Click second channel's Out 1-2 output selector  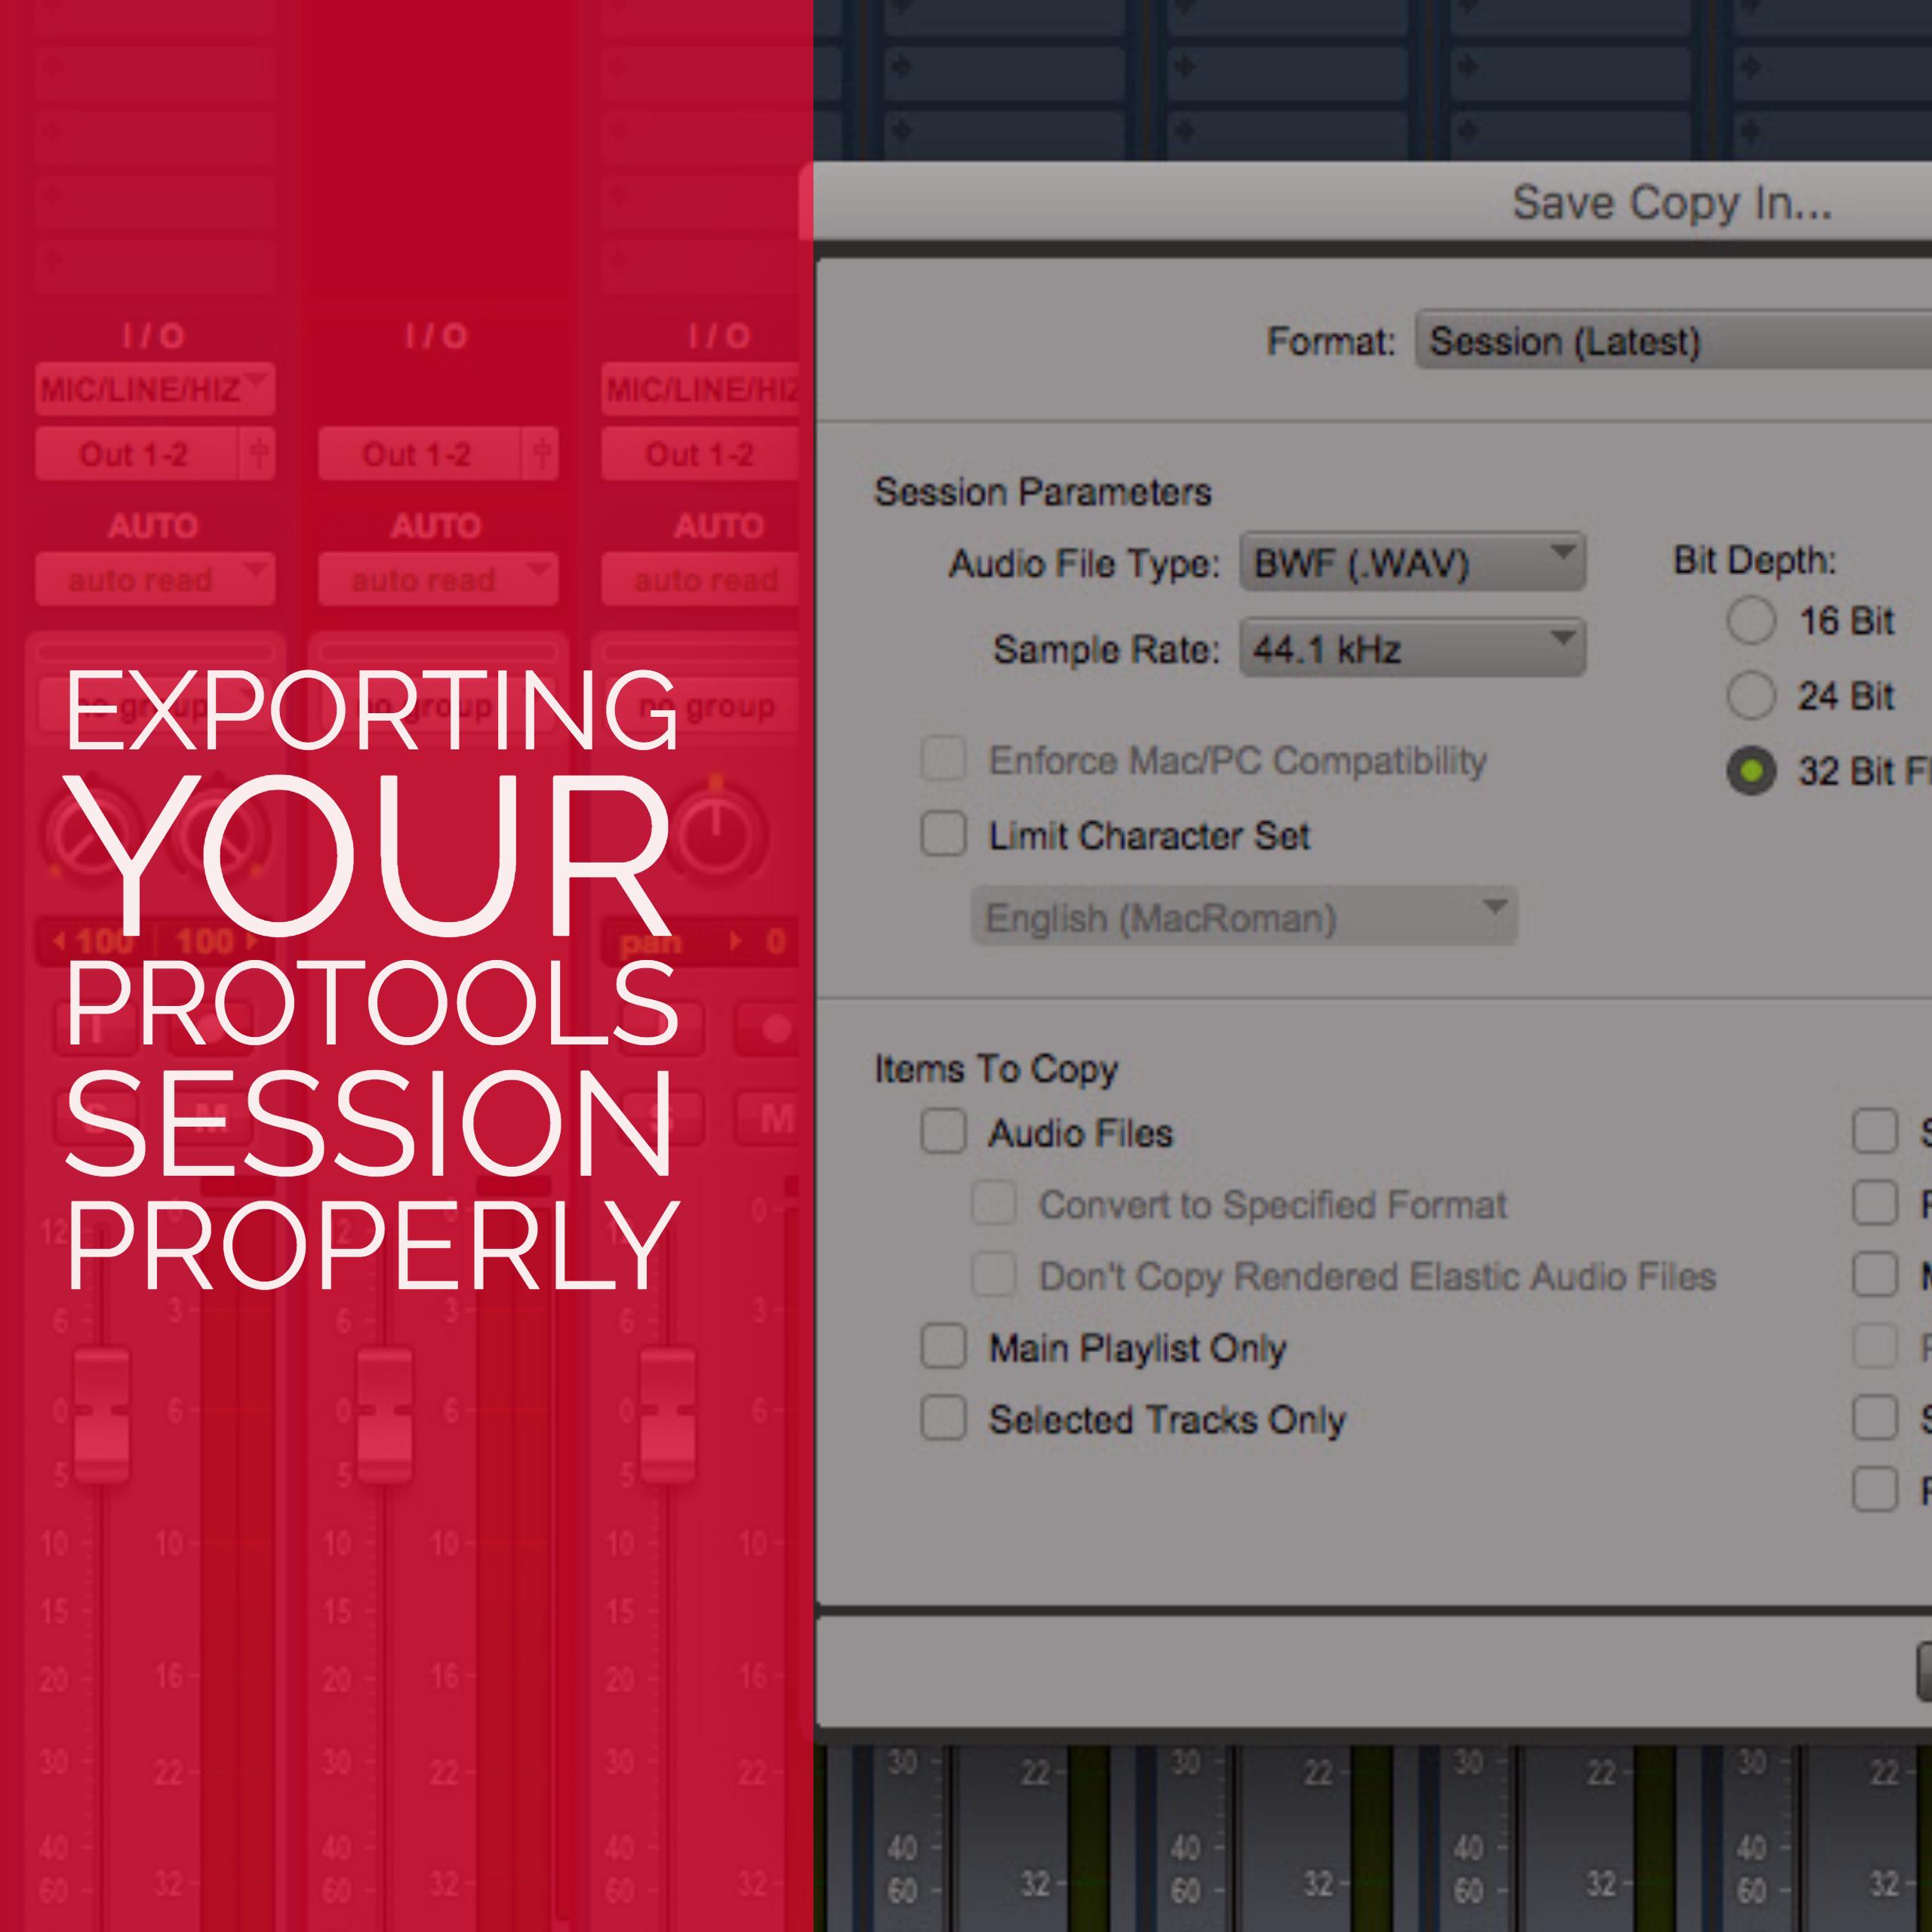pos(419,454)
